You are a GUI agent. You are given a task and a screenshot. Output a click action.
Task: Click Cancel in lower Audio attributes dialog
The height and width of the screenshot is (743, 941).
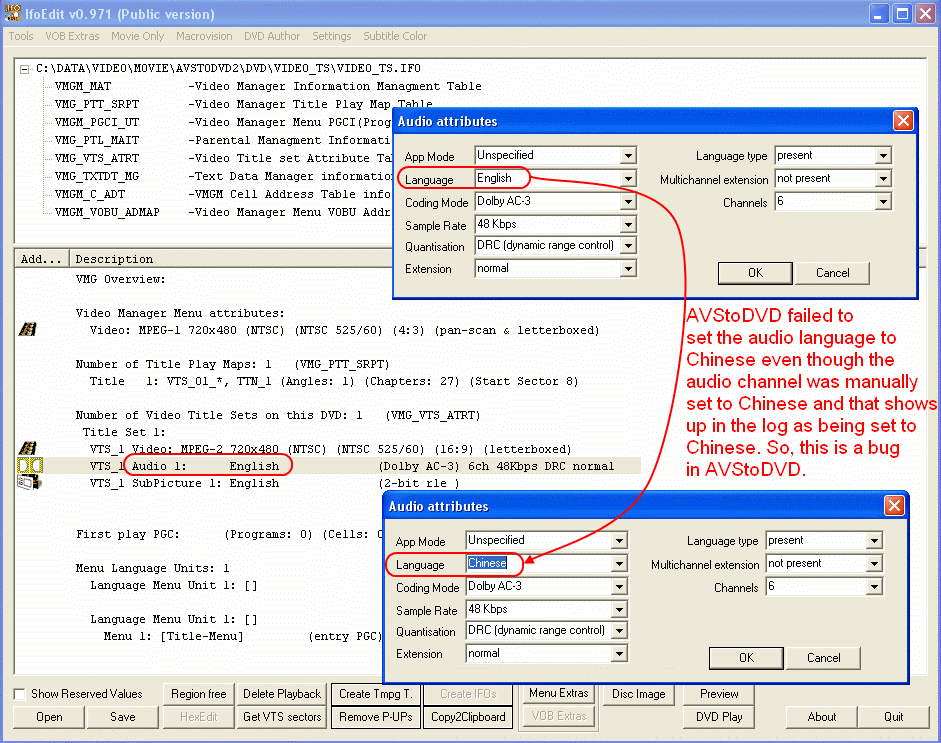point(823,658)
